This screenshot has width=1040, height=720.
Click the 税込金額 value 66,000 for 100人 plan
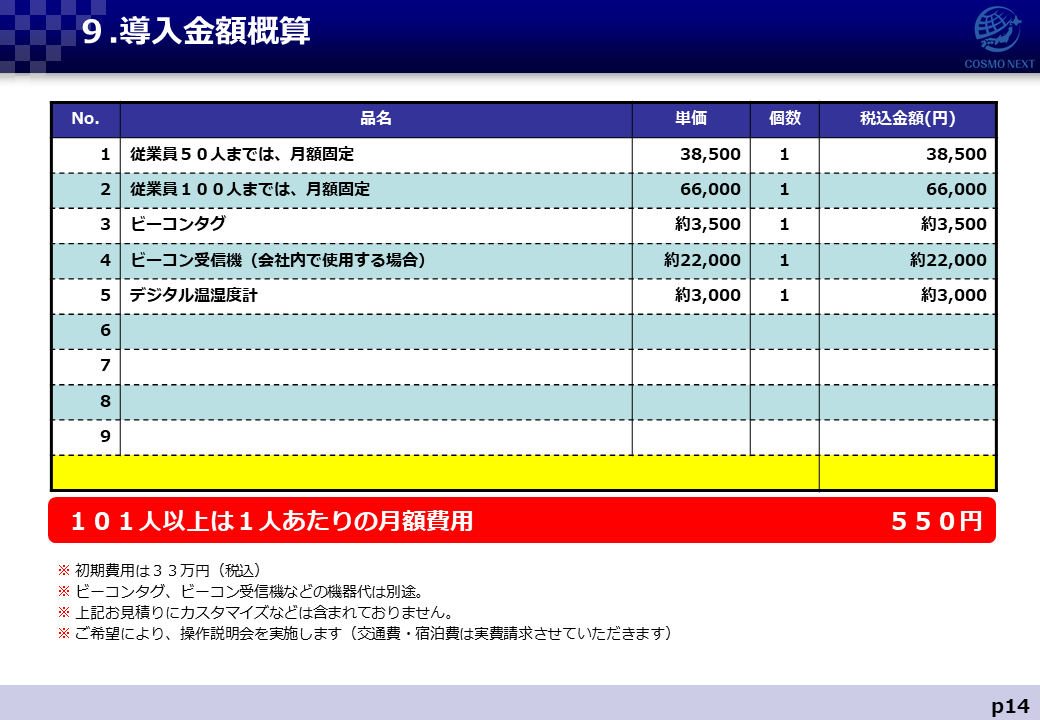(x=956, y=189)
